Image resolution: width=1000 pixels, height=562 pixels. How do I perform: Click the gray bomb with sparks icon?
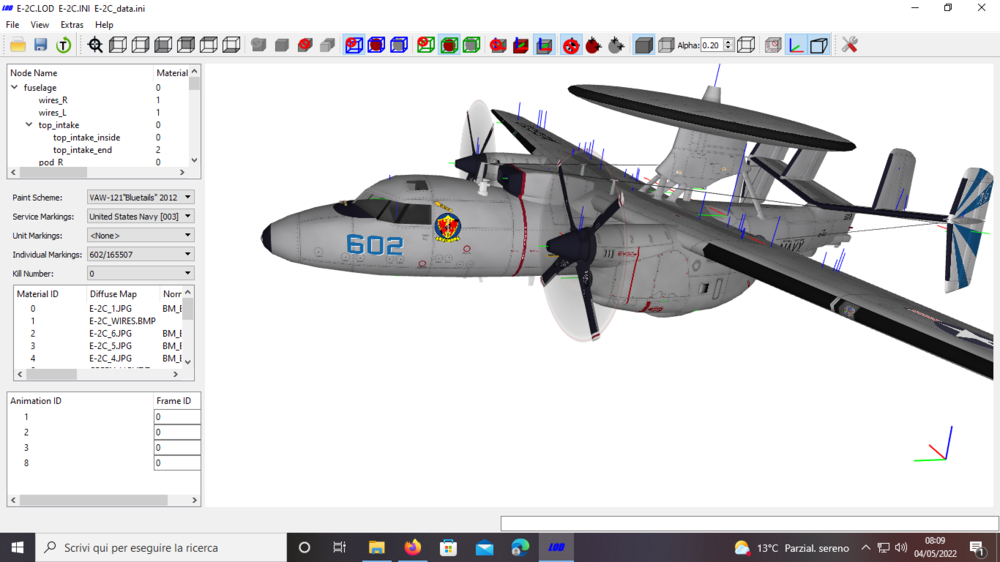coord(616,45)
